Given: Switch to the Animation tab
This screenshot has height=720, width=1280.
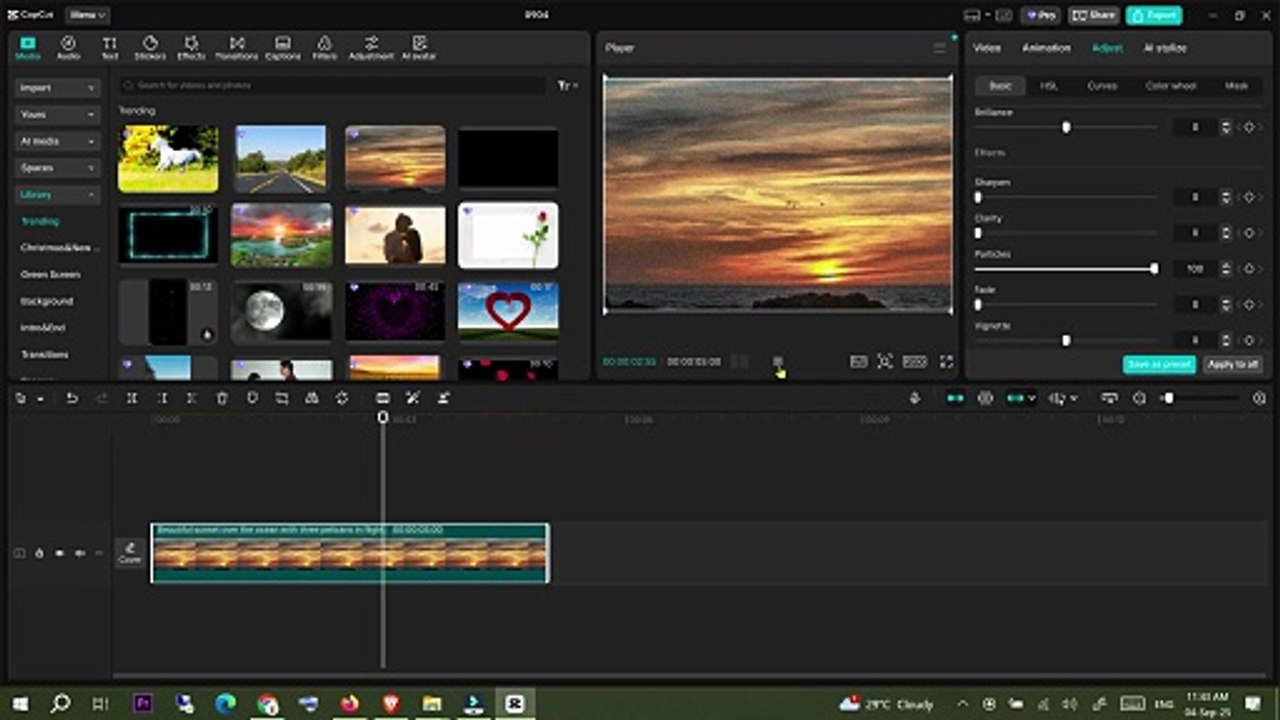Looking at the screenshot, I should (1046, 48).
